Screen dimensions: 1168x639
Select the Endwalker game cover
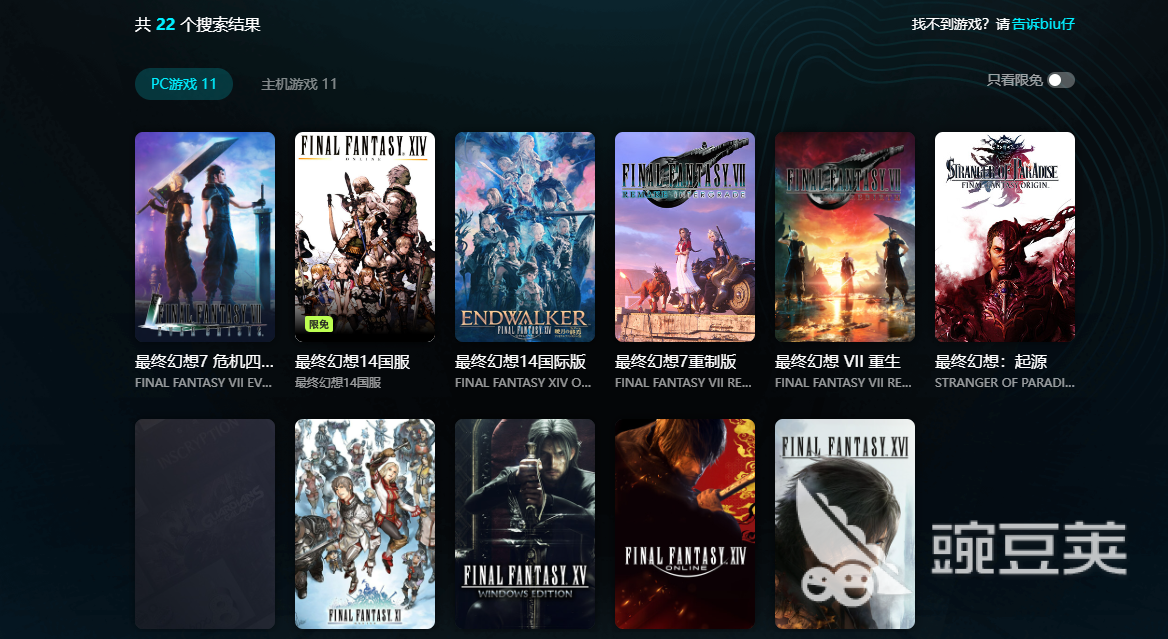525,237
